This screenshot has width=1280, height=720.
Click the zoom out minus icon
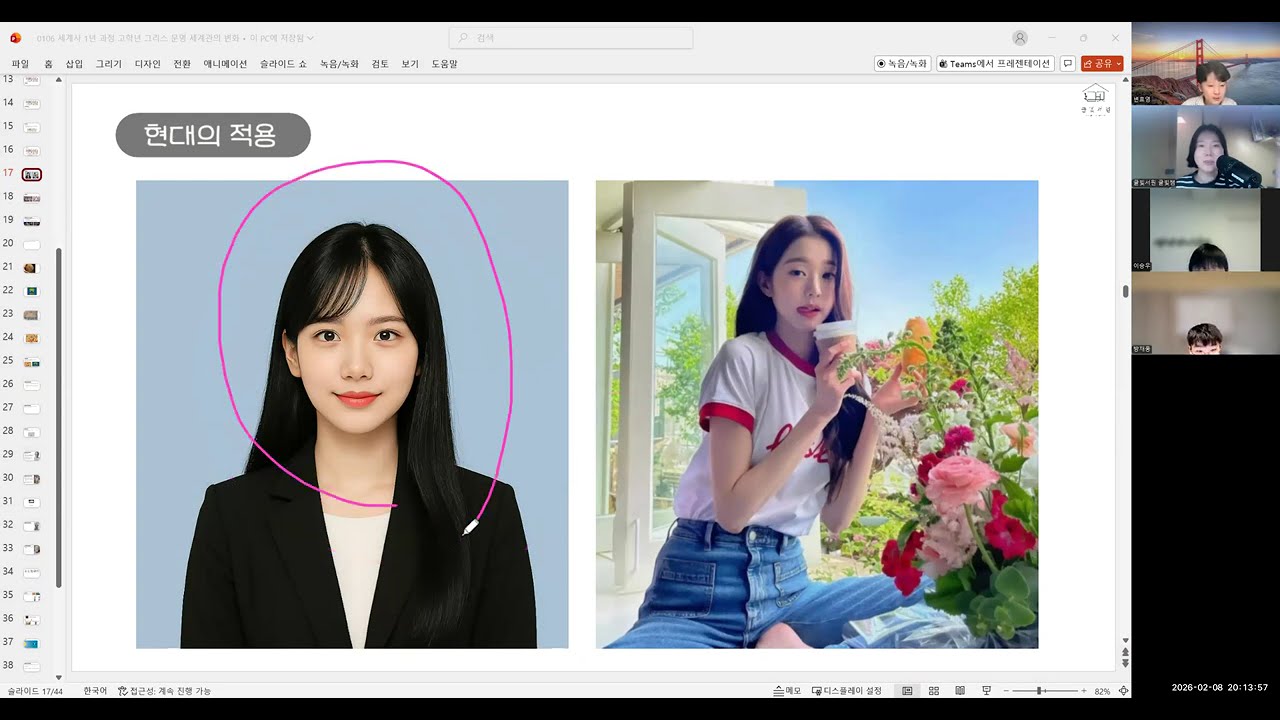click(1007, 691)
